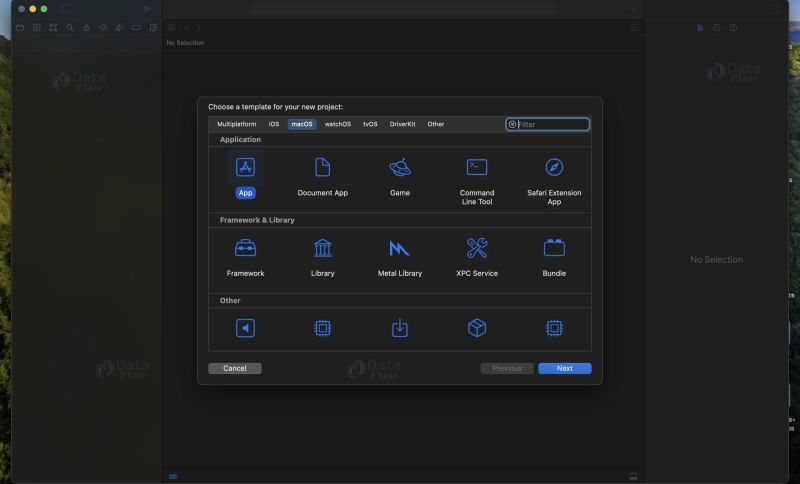The image size is (800, 484).
Task: Switch to the Multiplatform tab
Action: [x=237, y=124]
